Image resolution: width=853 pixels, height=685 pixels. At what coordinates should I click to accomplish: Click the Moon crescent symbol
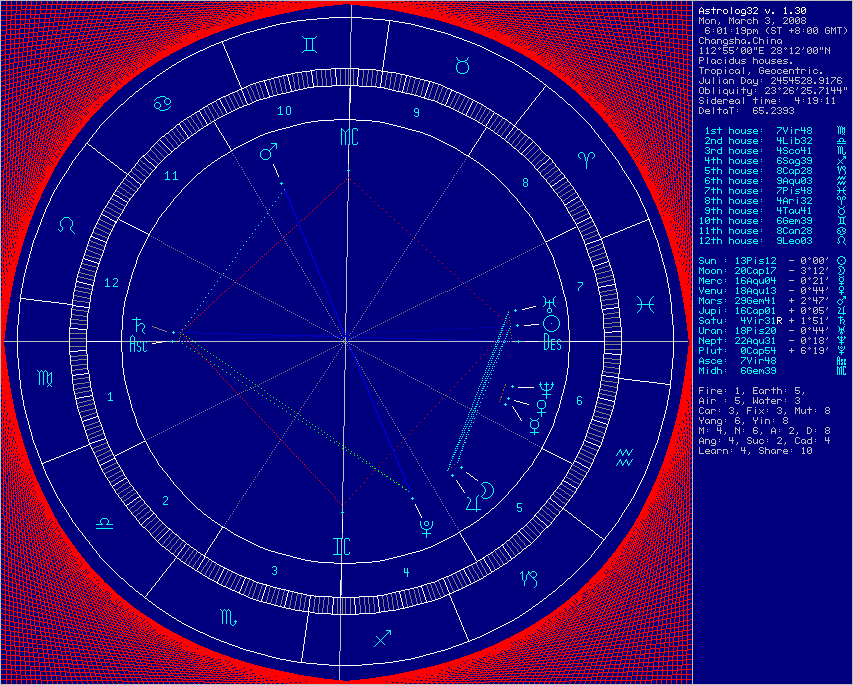point(489,489)
